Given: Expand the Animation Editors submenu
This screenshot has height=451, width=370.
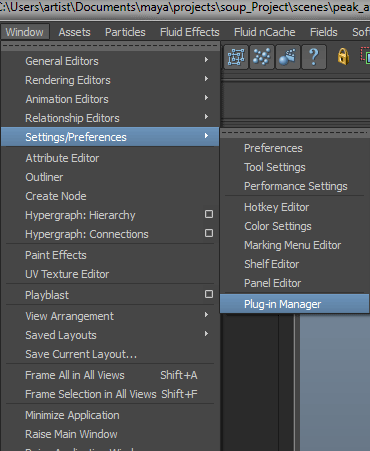Looking at the screenshot, I should click(110, 99).
